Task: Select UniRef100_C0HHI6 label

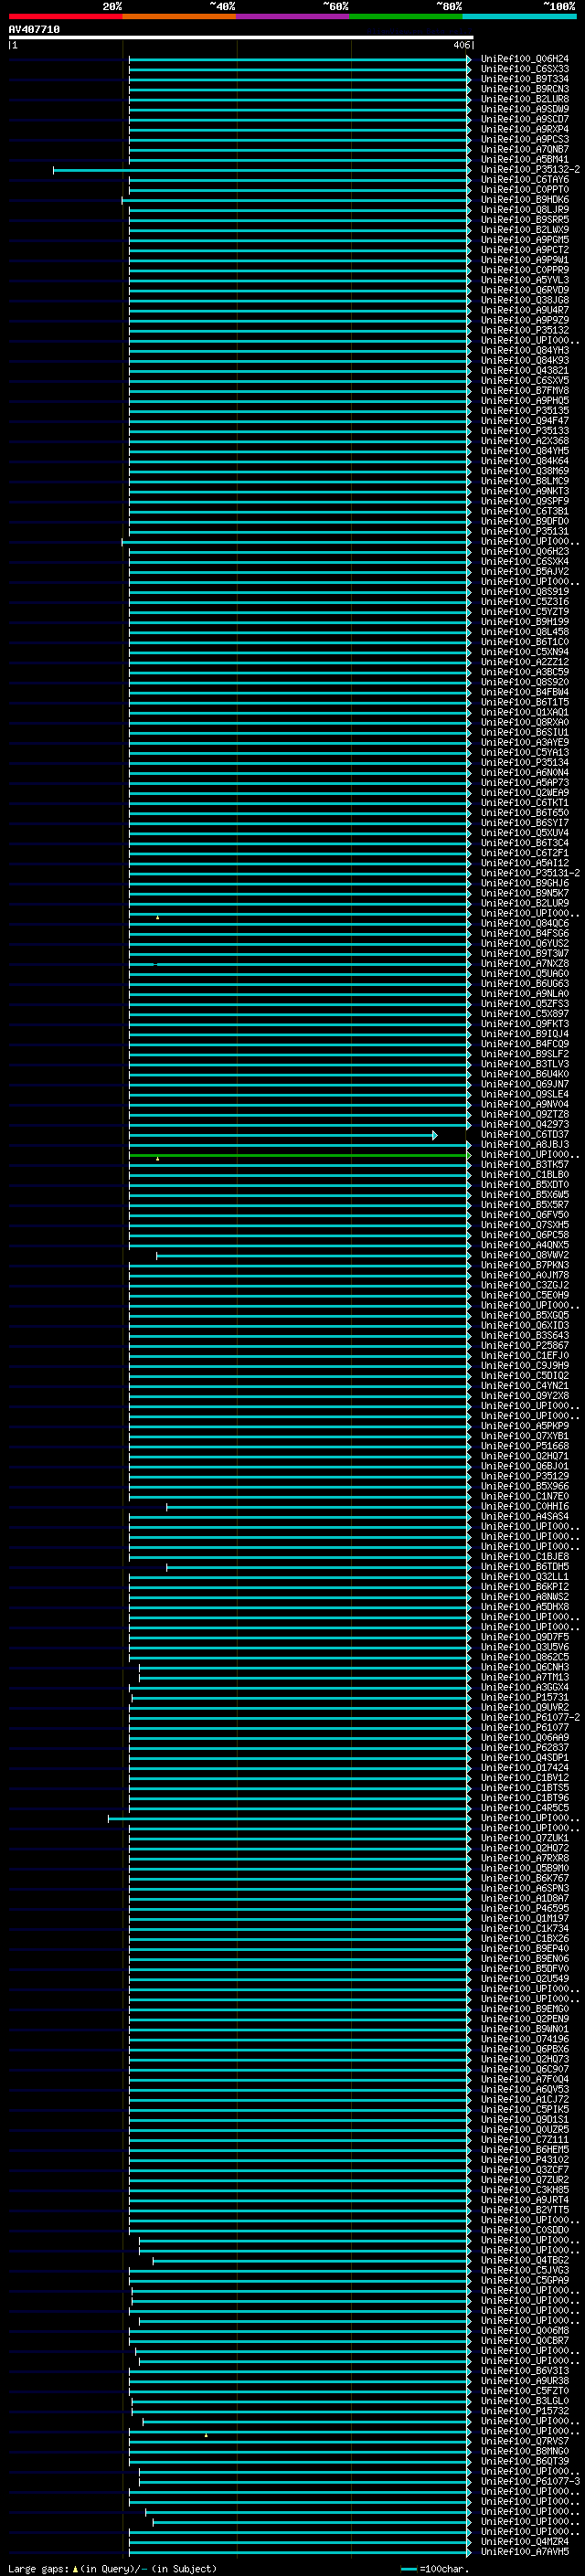Action: [524, 1507]
